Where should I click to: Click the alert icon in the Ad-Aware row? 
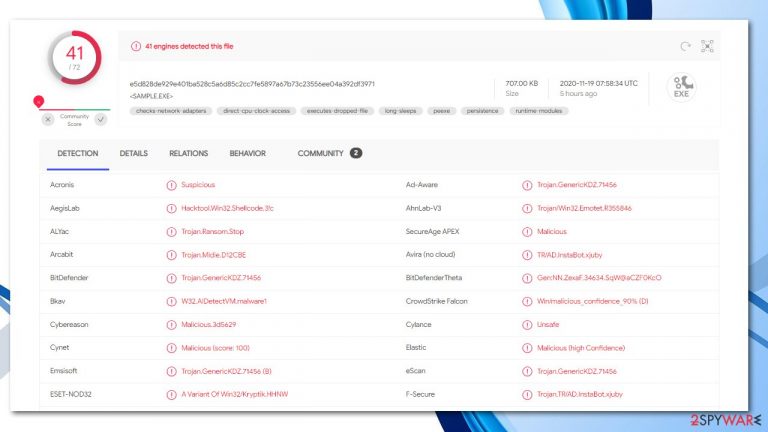pos(527,185)
